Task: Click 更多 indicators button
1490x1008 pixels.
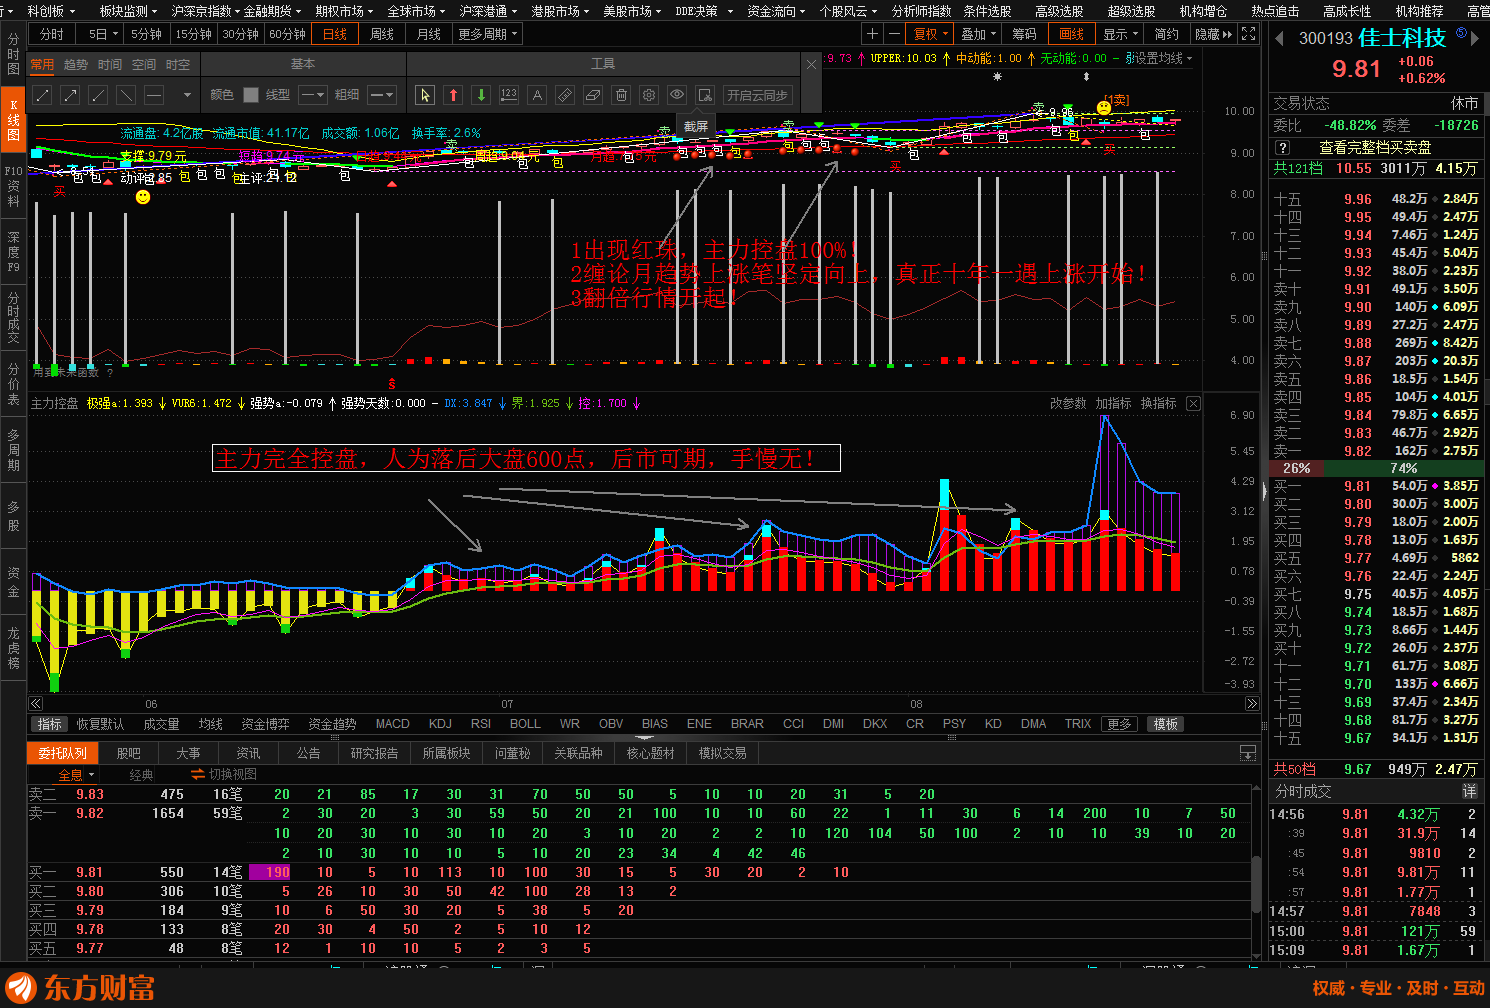Action: (x=1119, y=724)
